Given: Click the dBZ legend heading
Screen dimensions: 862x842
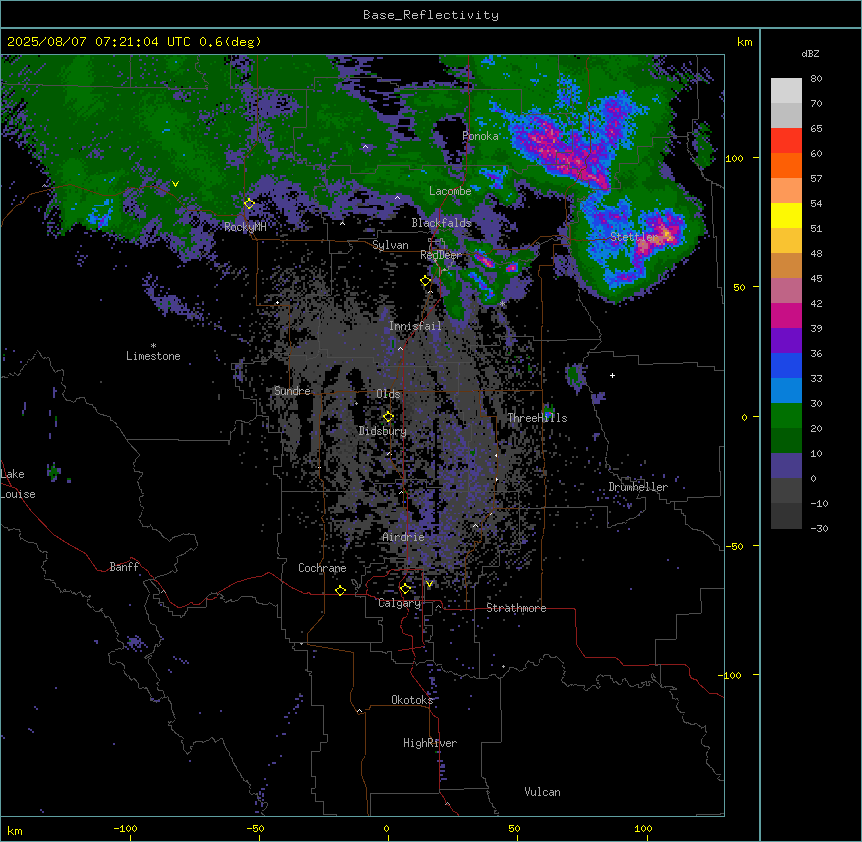Looking at the screenshot, I should click(810, 53).
